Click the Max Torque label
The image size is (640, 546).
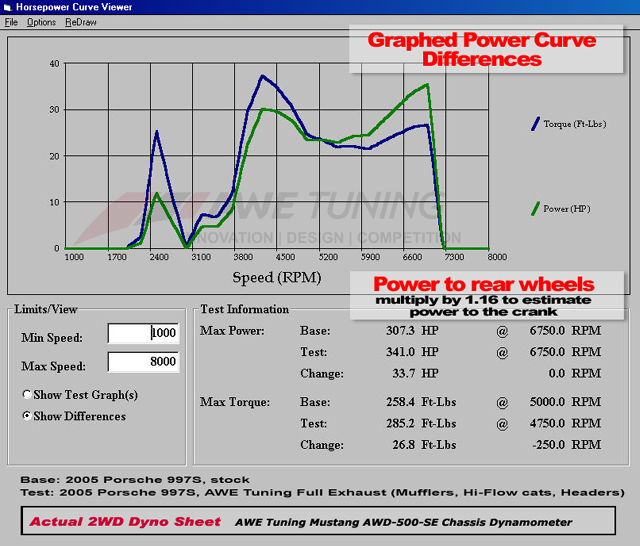[235, 402]
